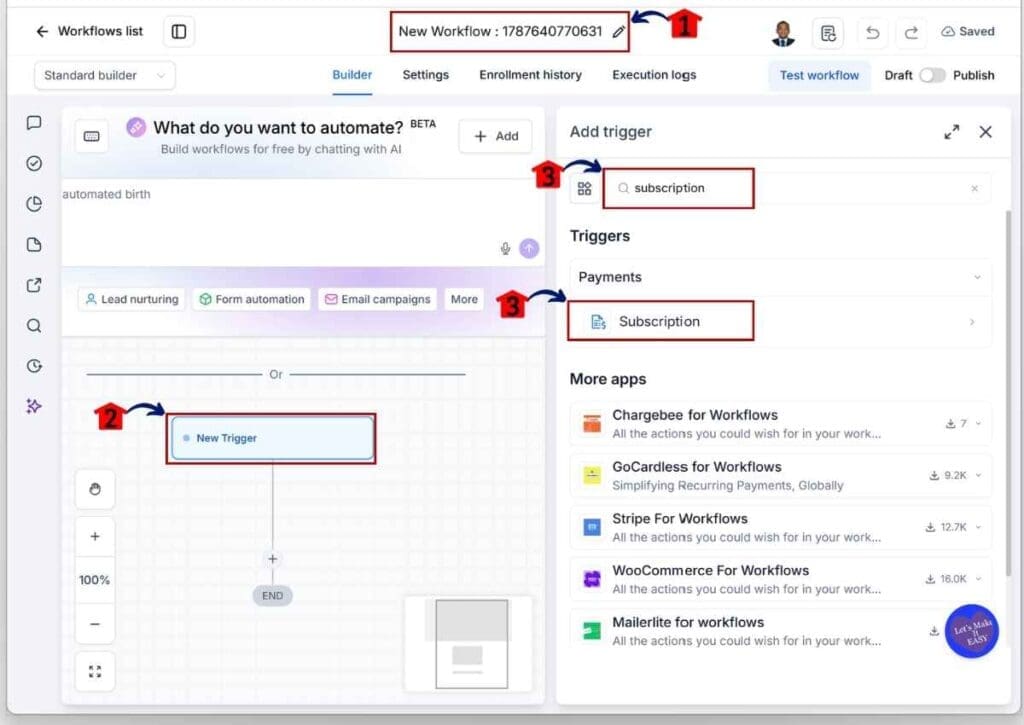Open the external link icon in sidebar
Screen dimensions: 1024x725
pyautogui.click(x=34, y=285)
